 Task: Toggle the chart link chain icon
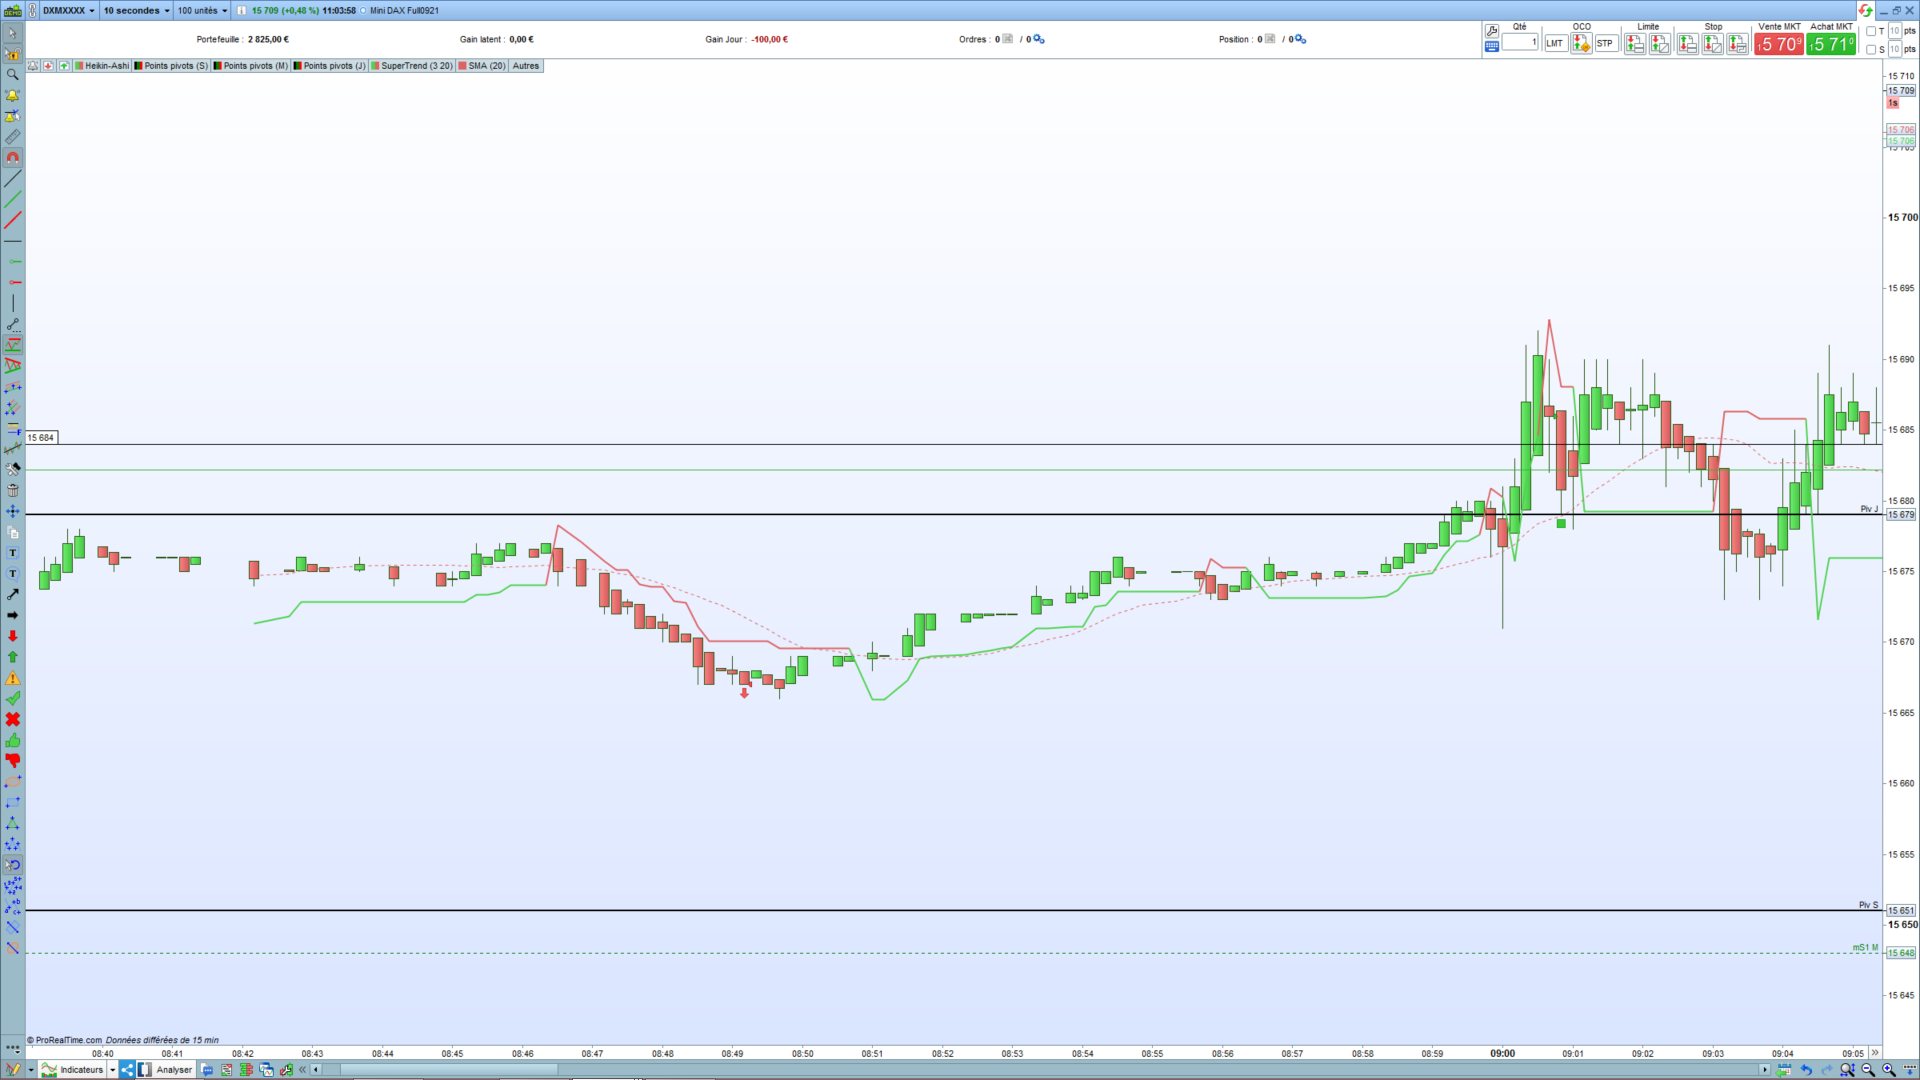[x=32, y=10]
